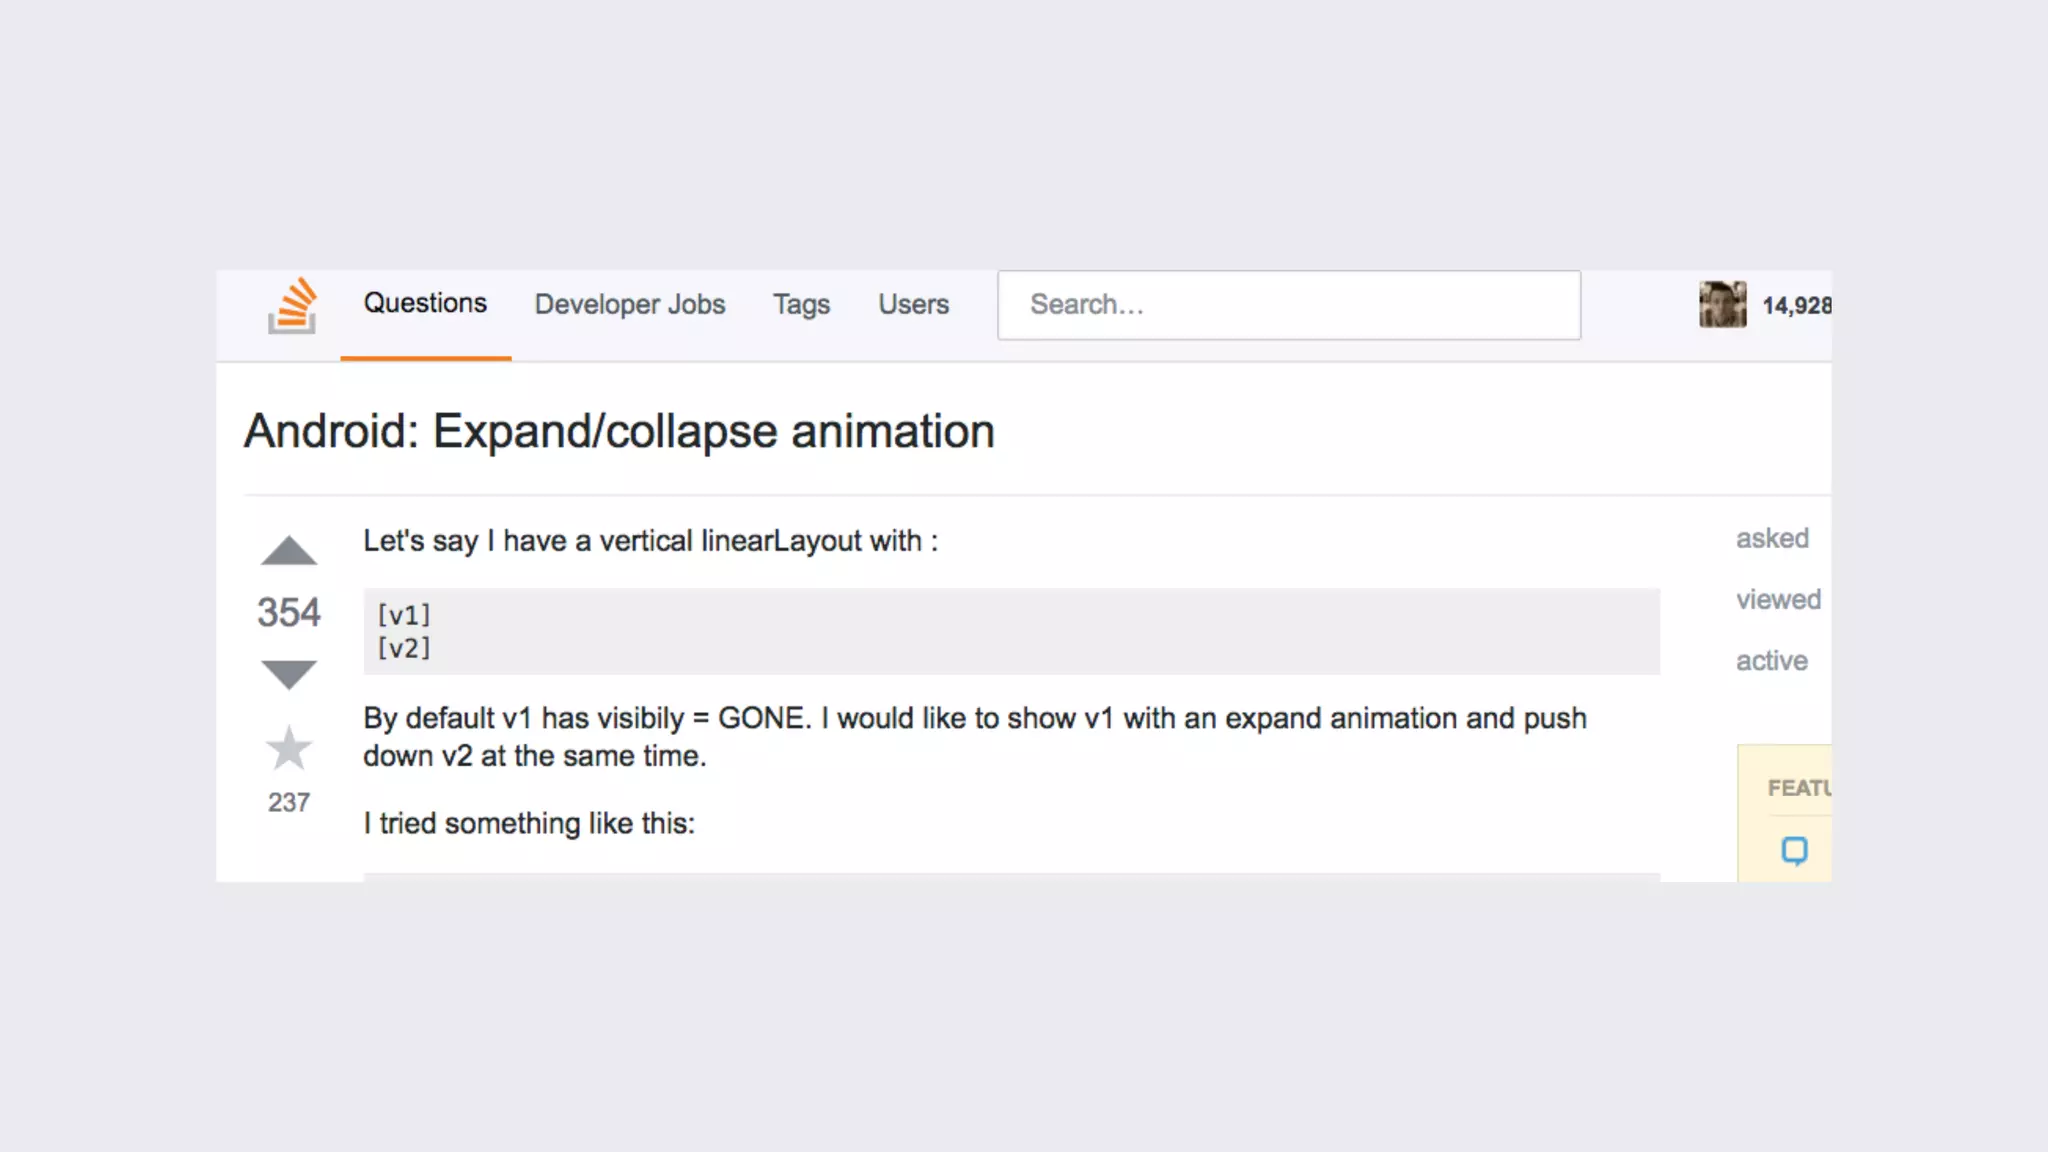2048x1152 pixels.
Task: Click the 354 vote count
Action: [289, 612]
